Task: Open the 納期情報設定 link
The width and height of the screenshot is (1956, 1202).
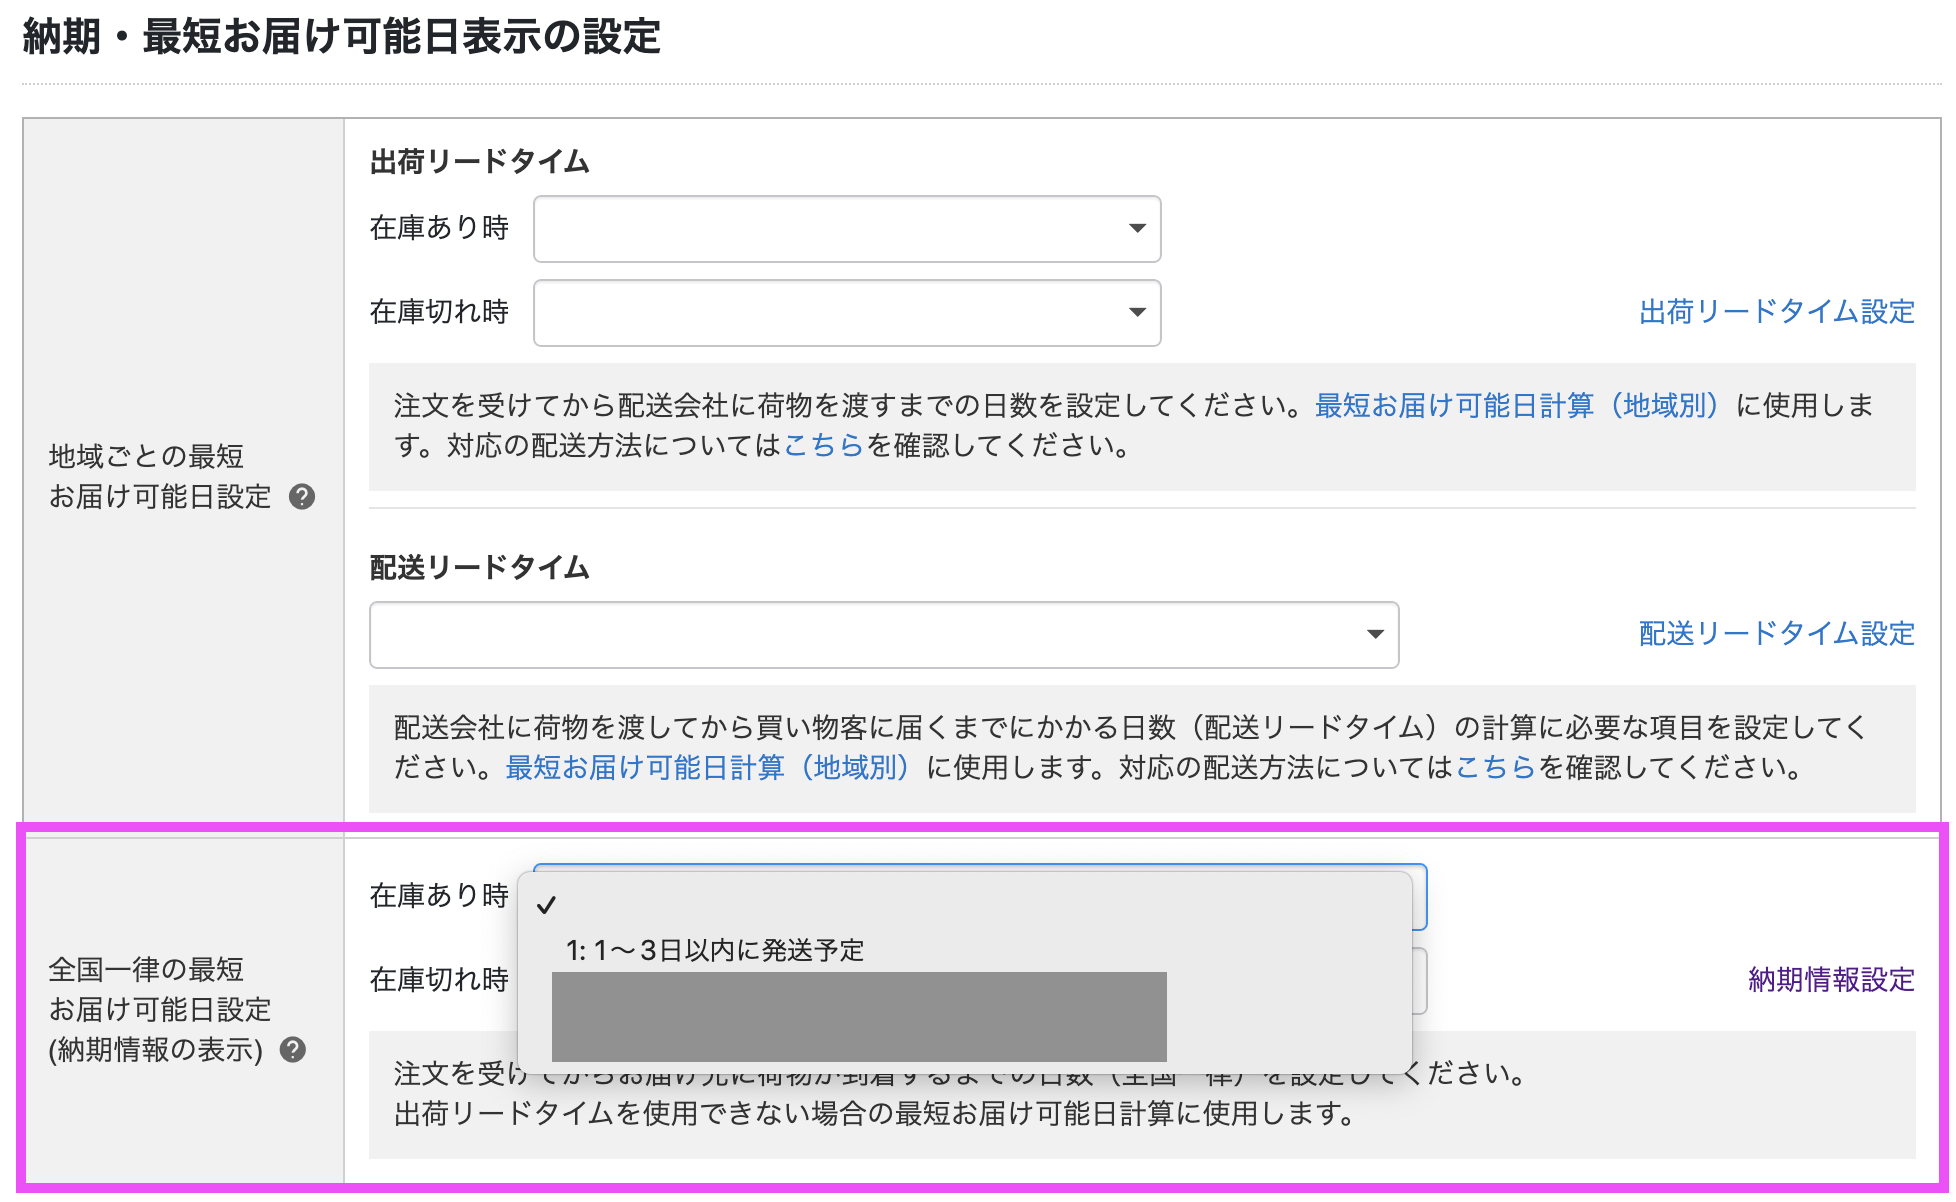Action: [1831, 979]
